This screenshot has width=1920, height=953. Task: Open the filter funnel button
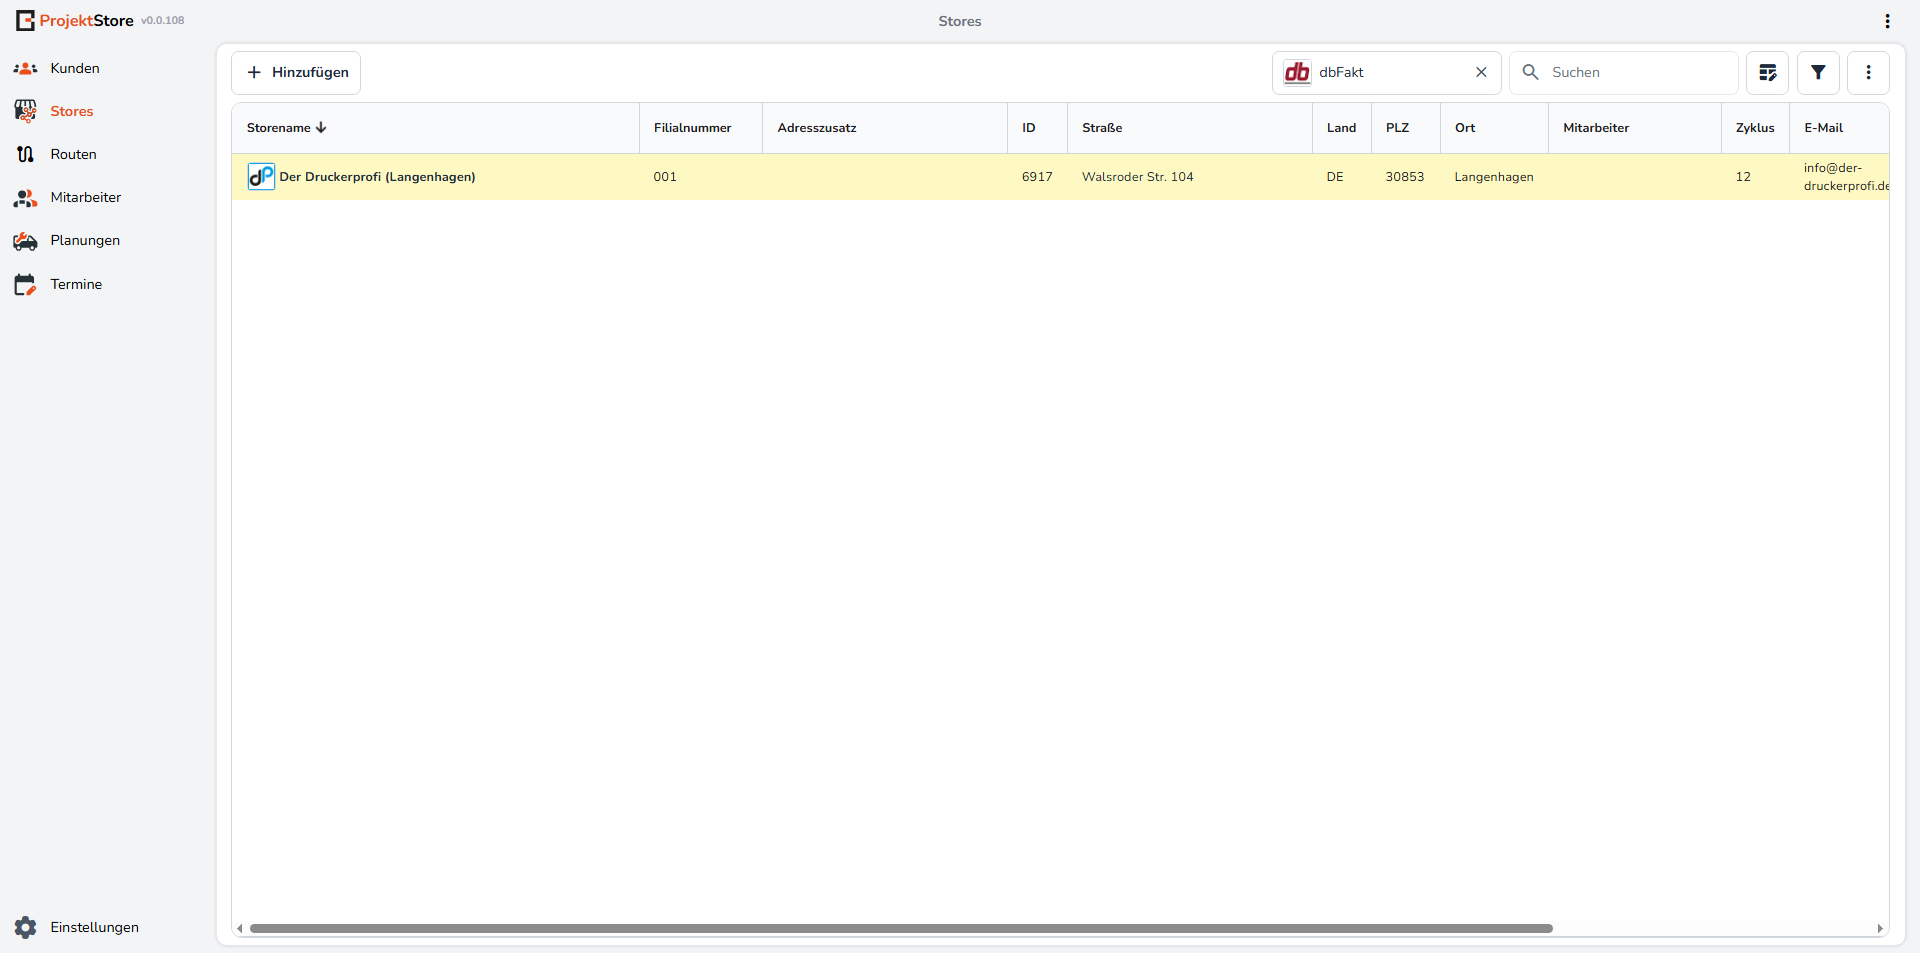1818,72
